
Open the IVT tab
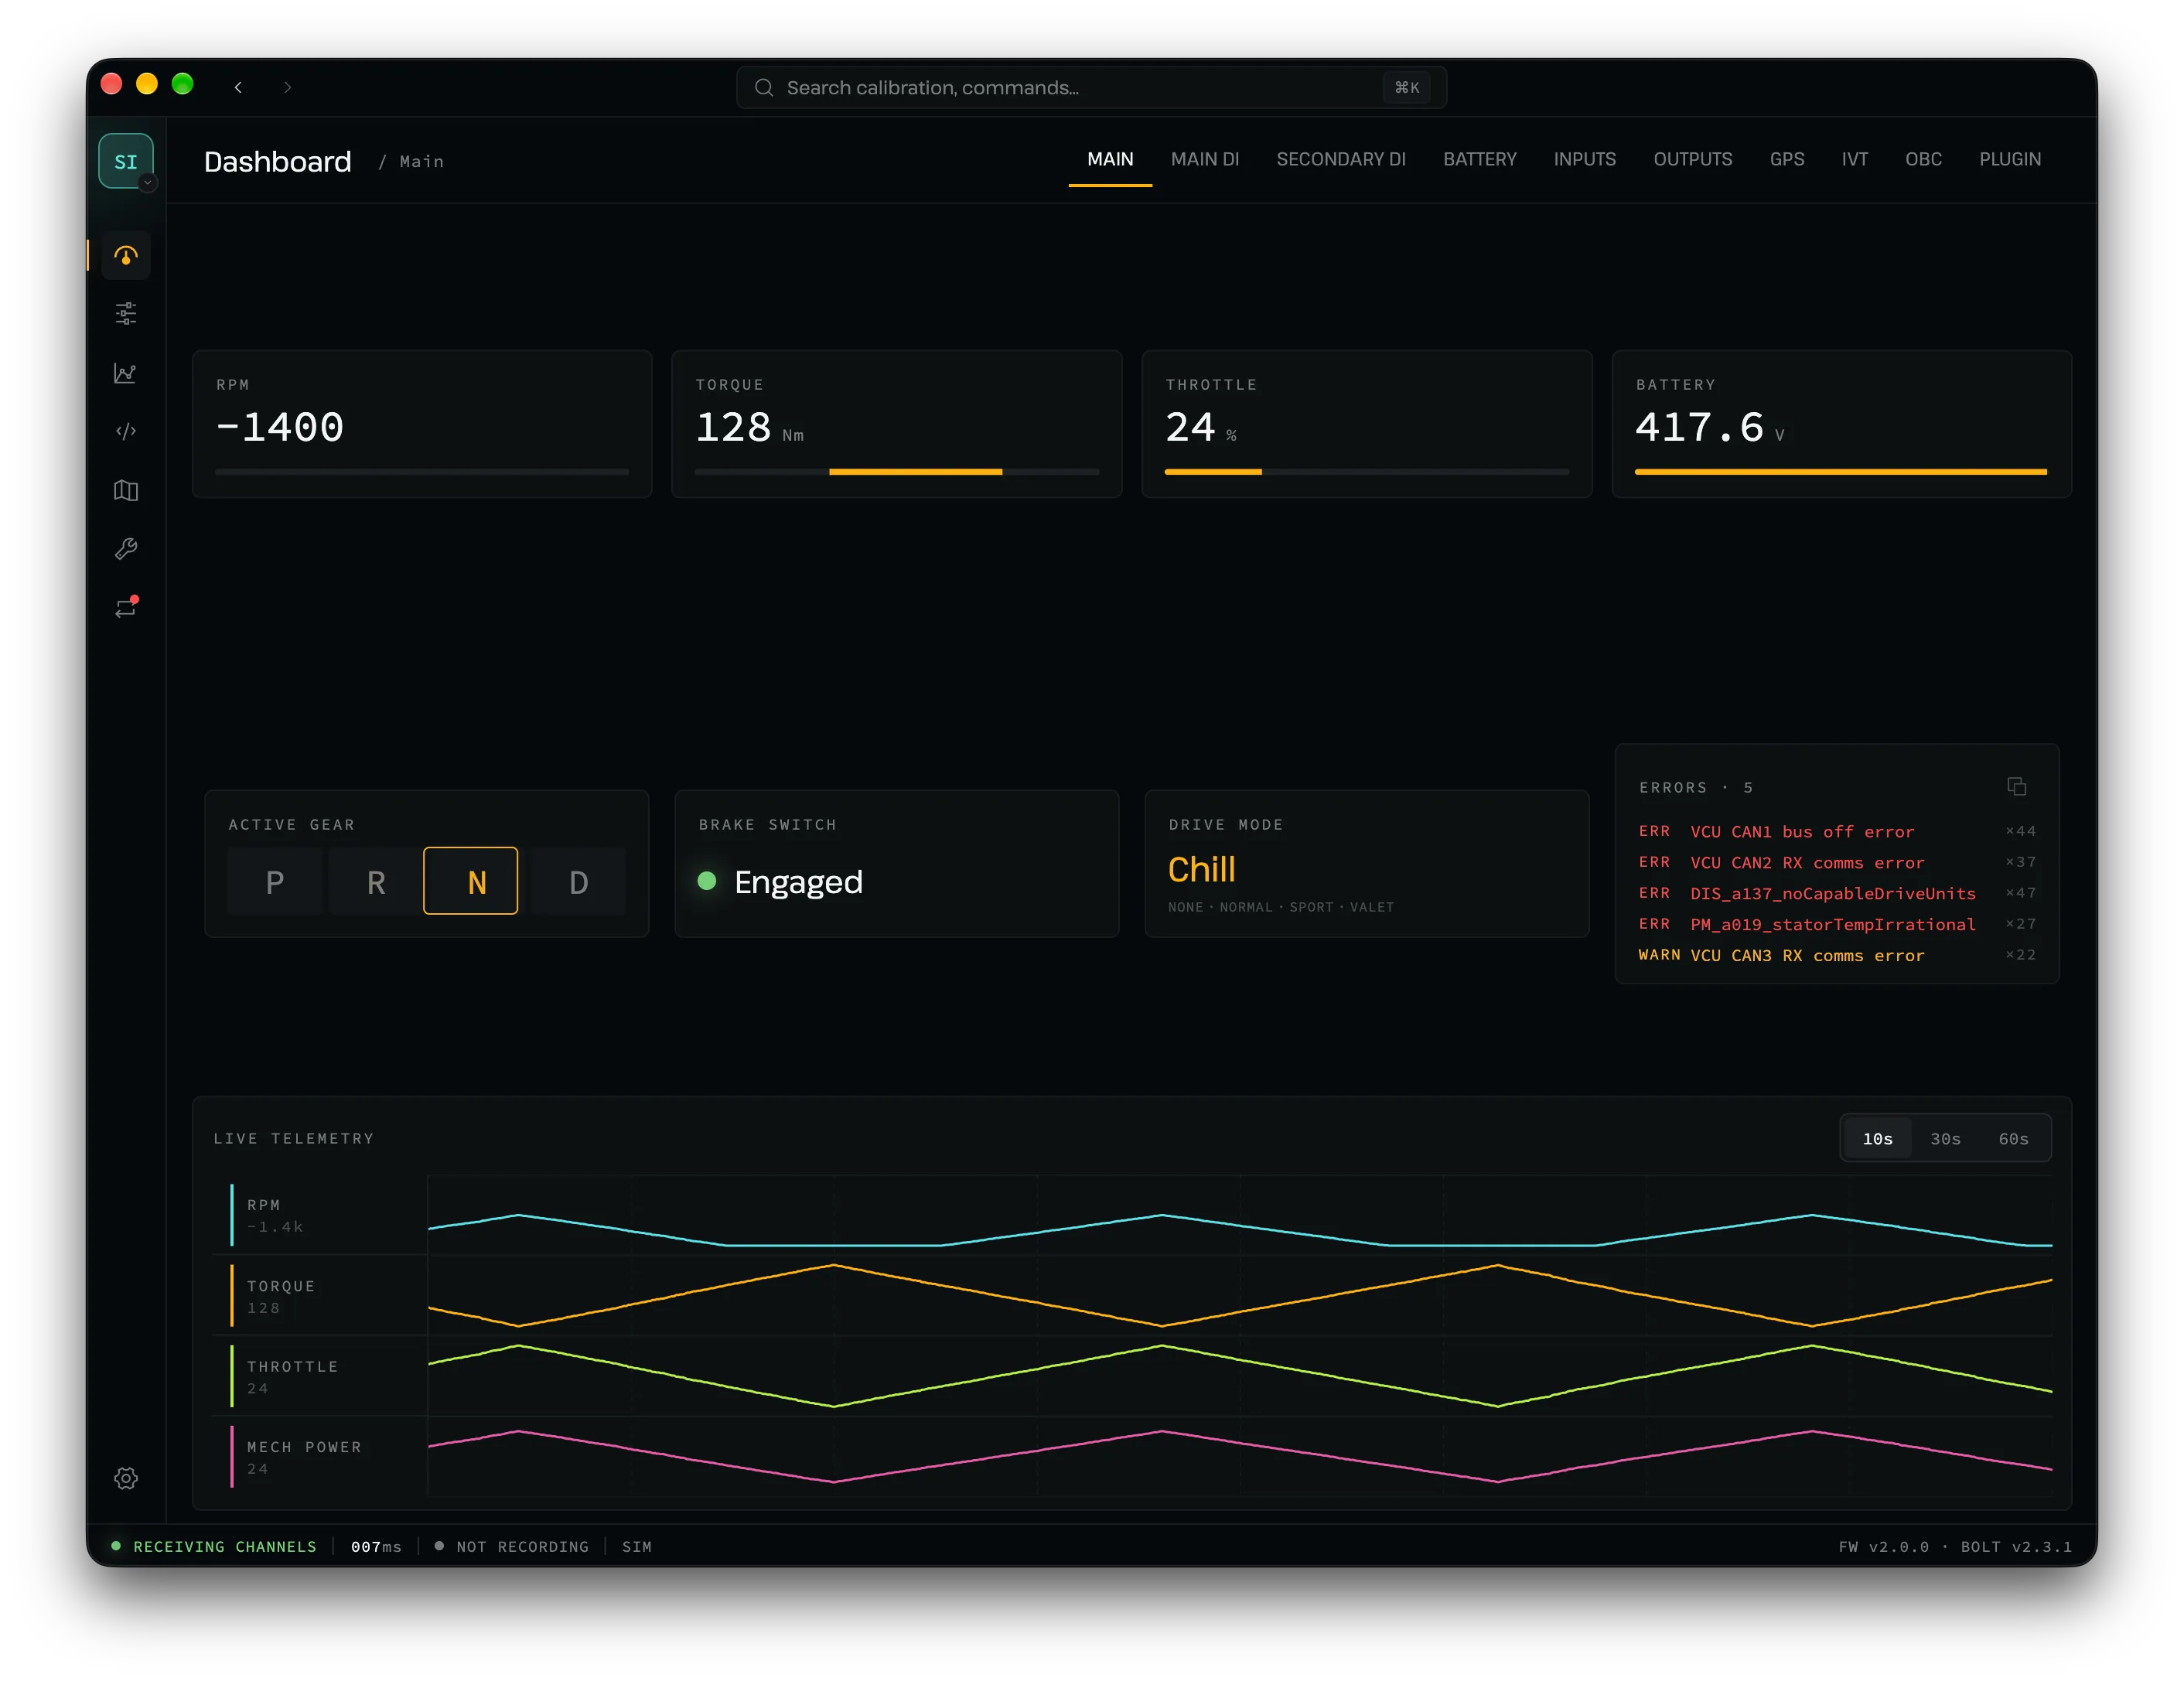(1855, 160)
